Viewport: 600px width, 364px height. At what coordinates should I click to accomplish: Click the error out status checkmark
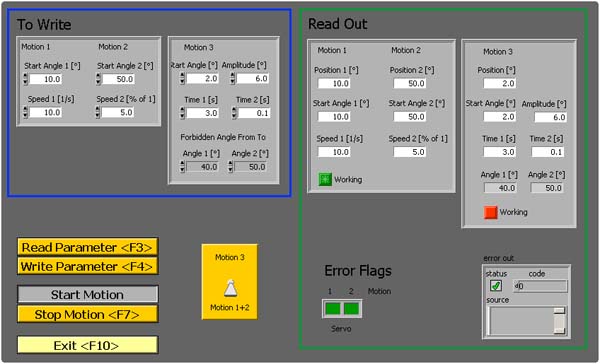pyautogui.click(x=496, y=286)
